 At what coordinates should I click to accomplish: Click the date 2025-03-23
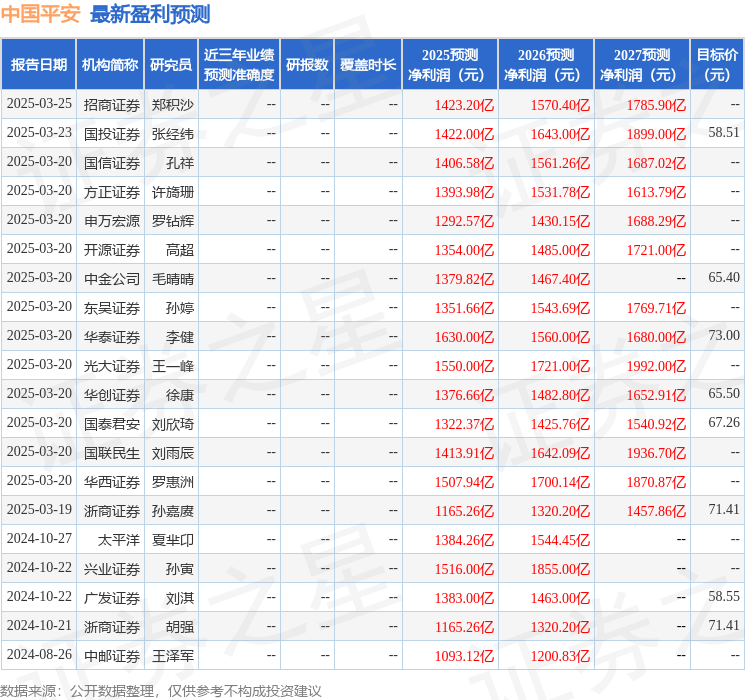pos(39,132)
